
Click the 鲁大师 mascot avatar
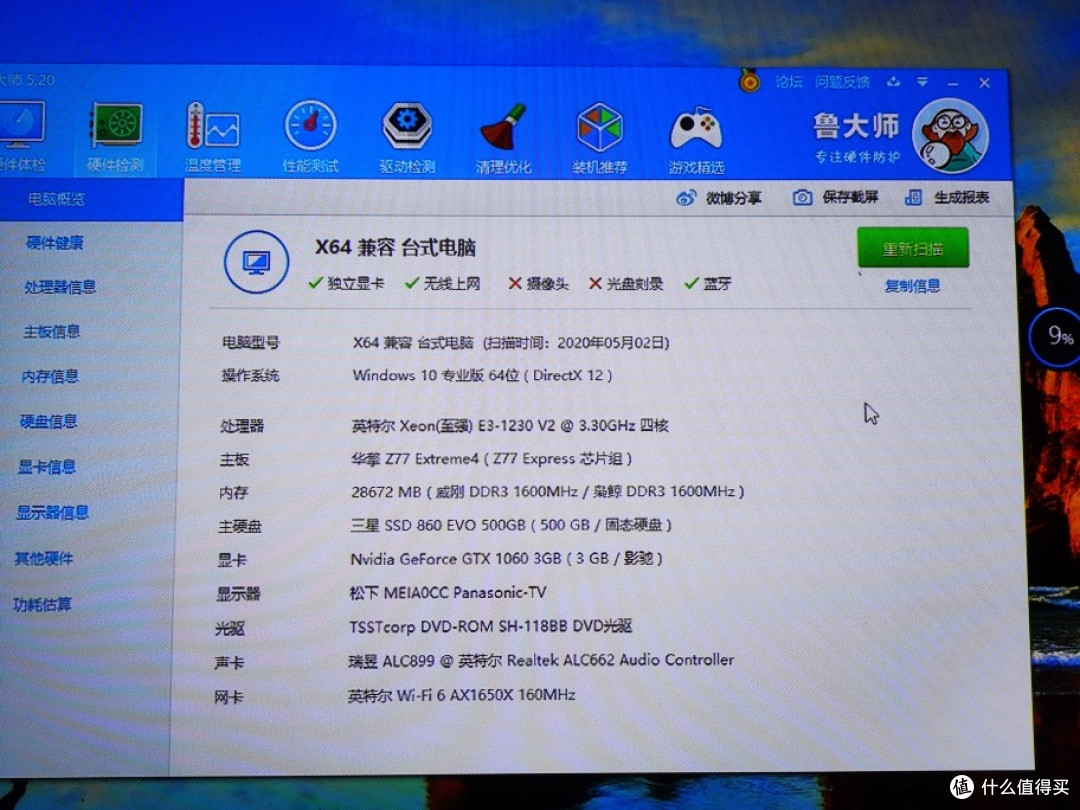pos(951,135)
